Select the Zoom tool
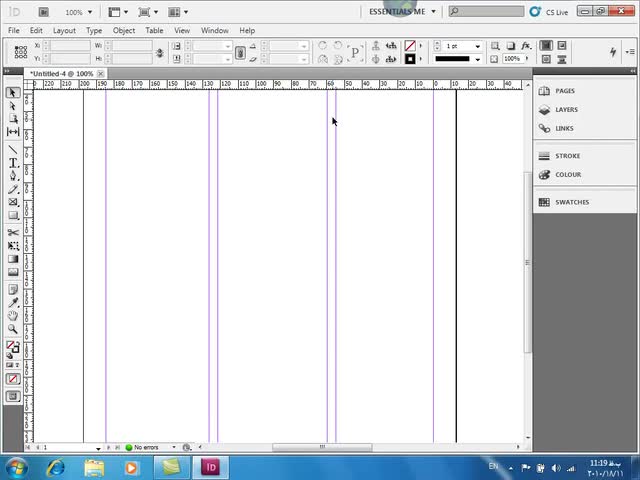The height and width of the screenshot is (480, 640). click(13, 329)
